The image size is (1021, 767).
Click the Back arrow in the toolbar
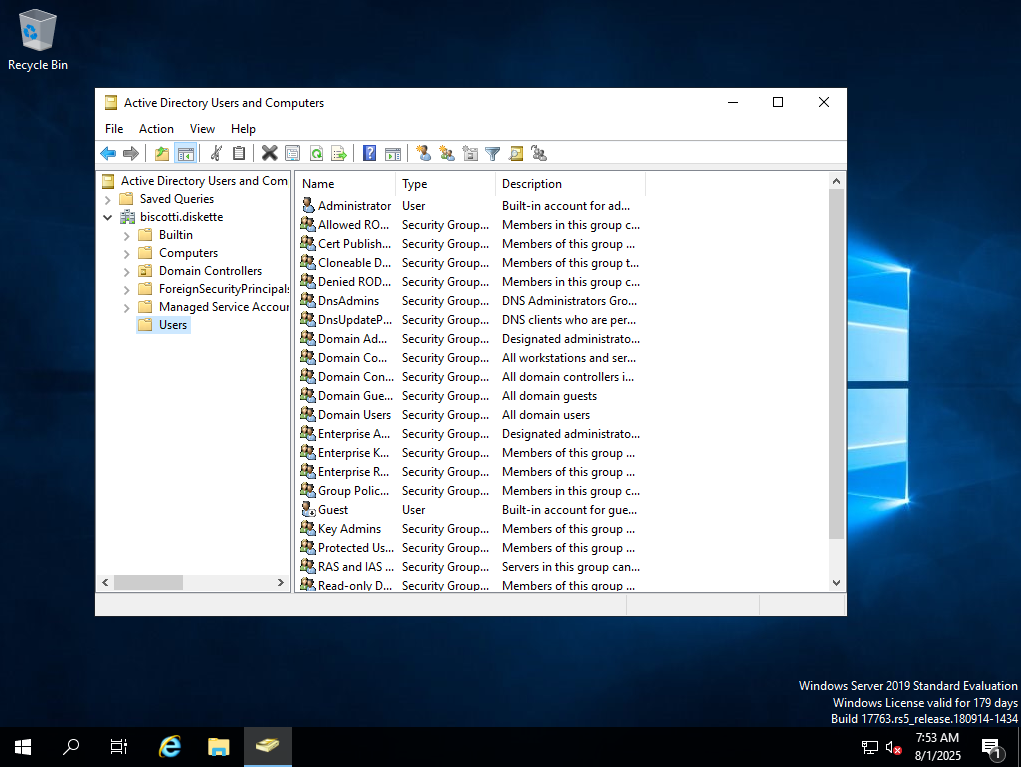[108, 153]
